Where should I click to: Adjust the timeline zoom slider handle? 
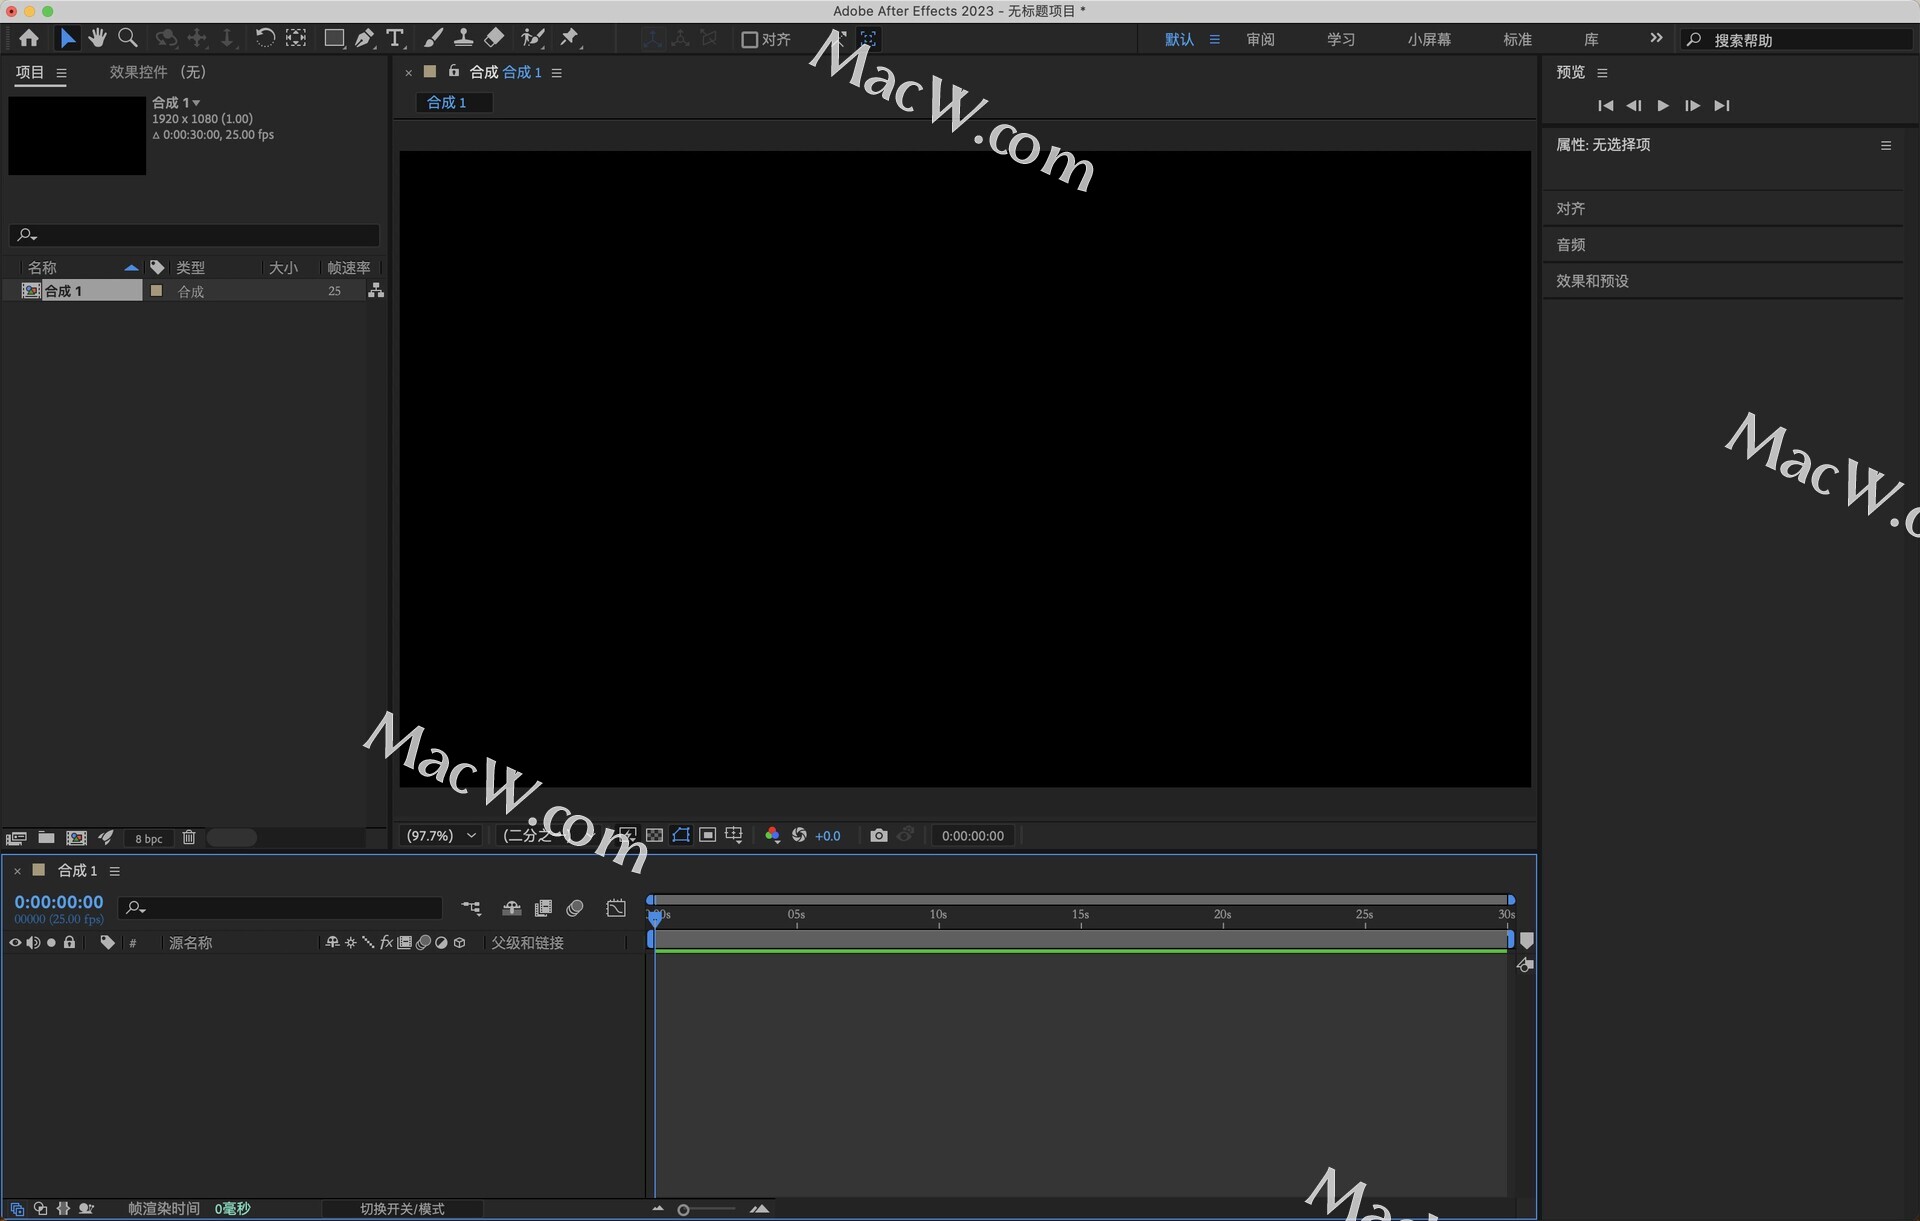click(683, 1210)
